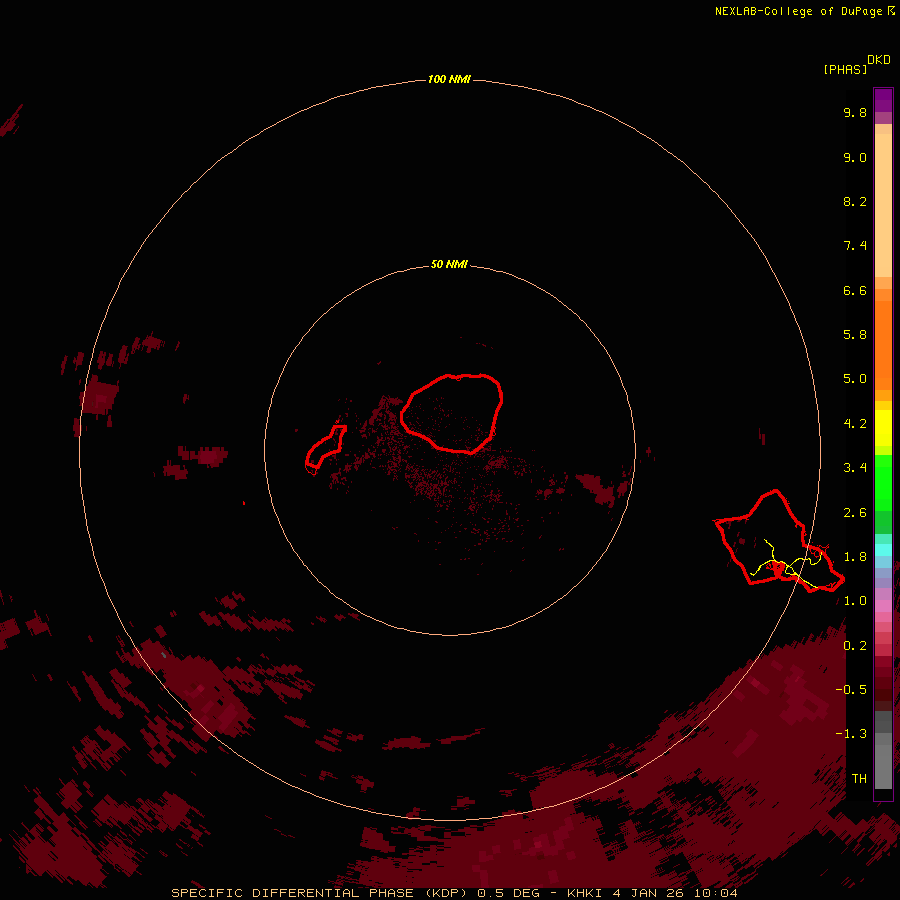Click the KHKI 4 JAN 26 10:04 timestamp
The image size is (900, 900).
point(652,893)
